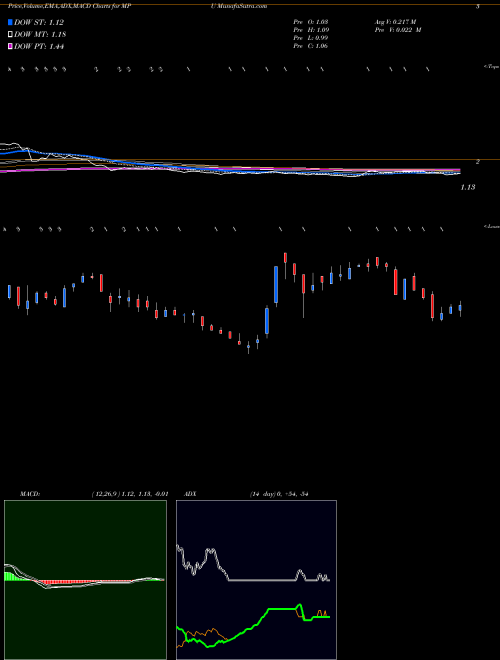Viewport: 500px width, 660px height.
Task: Click the ADX parameters '(14 day) 0, +54, -54'
Action: pyautogui.click(x=279, y=494)
